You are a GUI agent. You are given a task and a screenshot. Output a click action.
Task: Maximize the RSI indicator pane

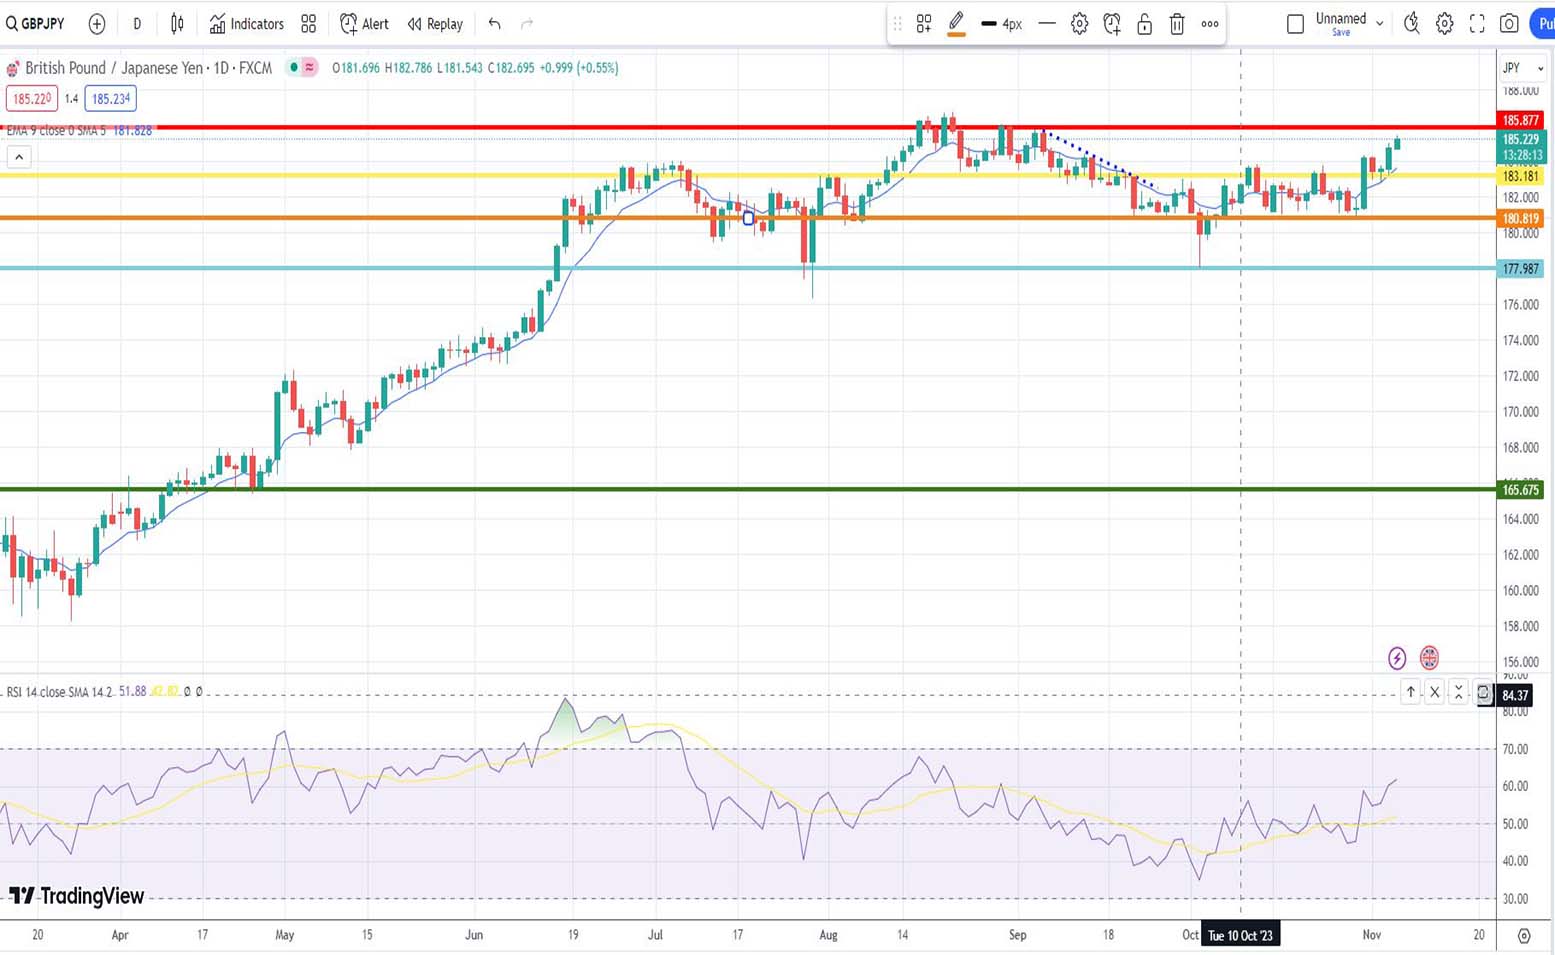[x=1458, y=692]
